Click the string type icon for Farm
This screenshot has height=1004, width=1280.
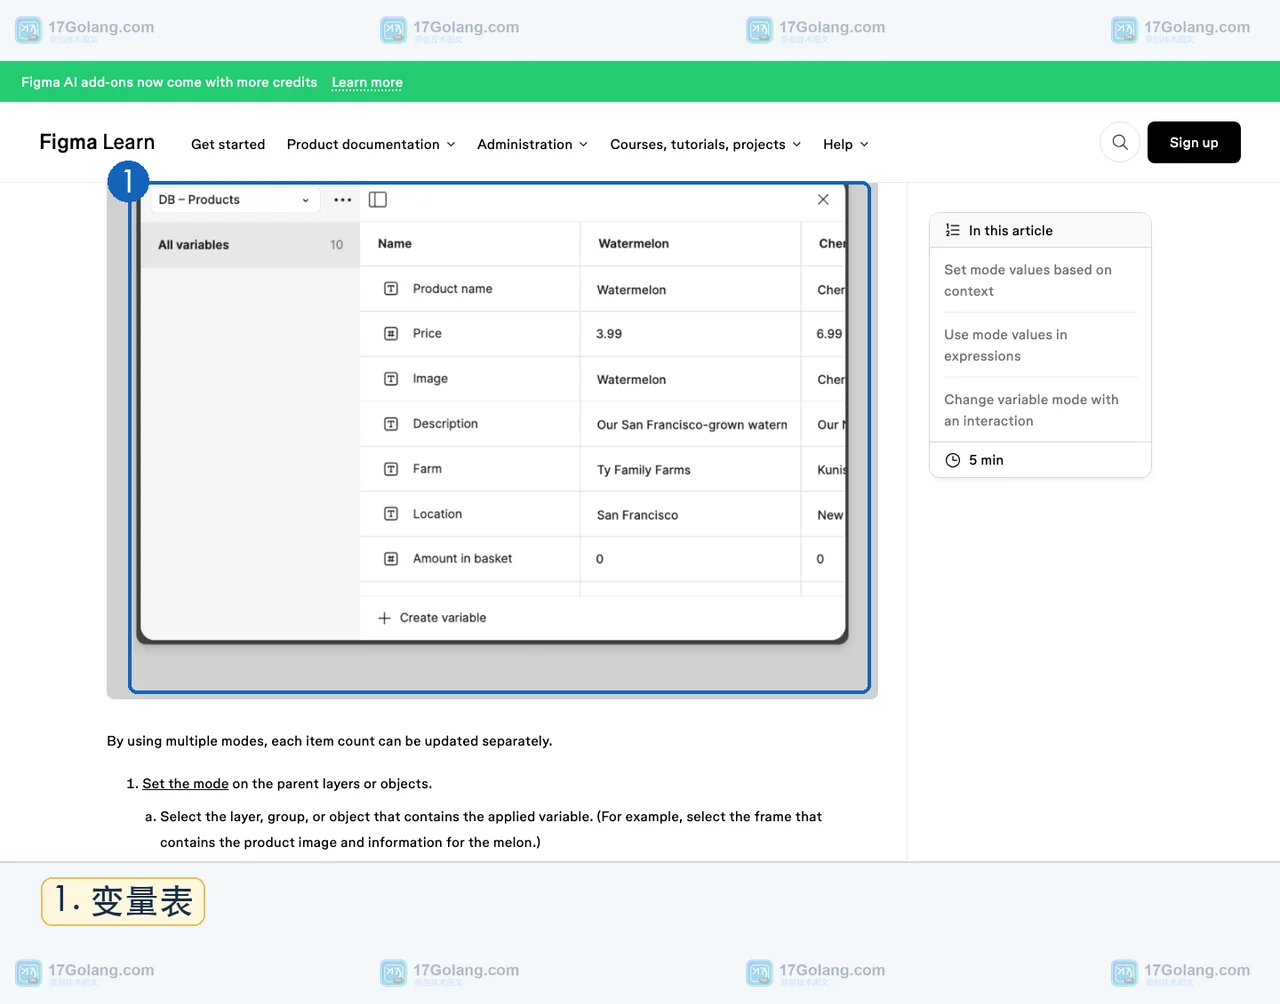pyautogui.click(x=391, y=469)
